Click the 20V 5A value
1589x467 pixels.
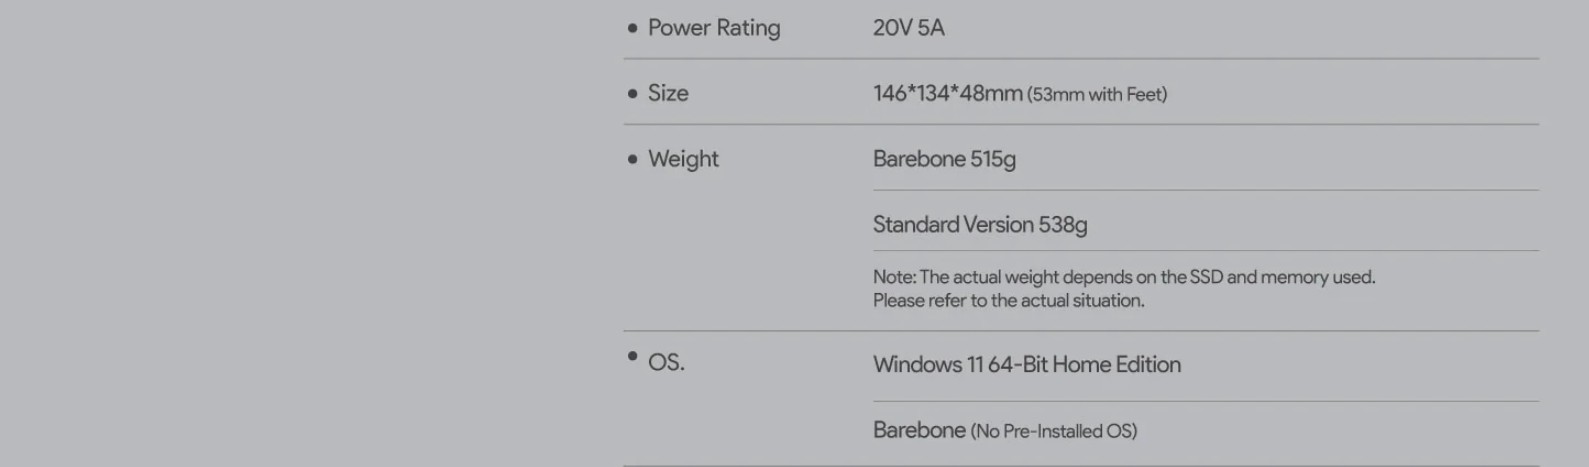click(908, 28)
